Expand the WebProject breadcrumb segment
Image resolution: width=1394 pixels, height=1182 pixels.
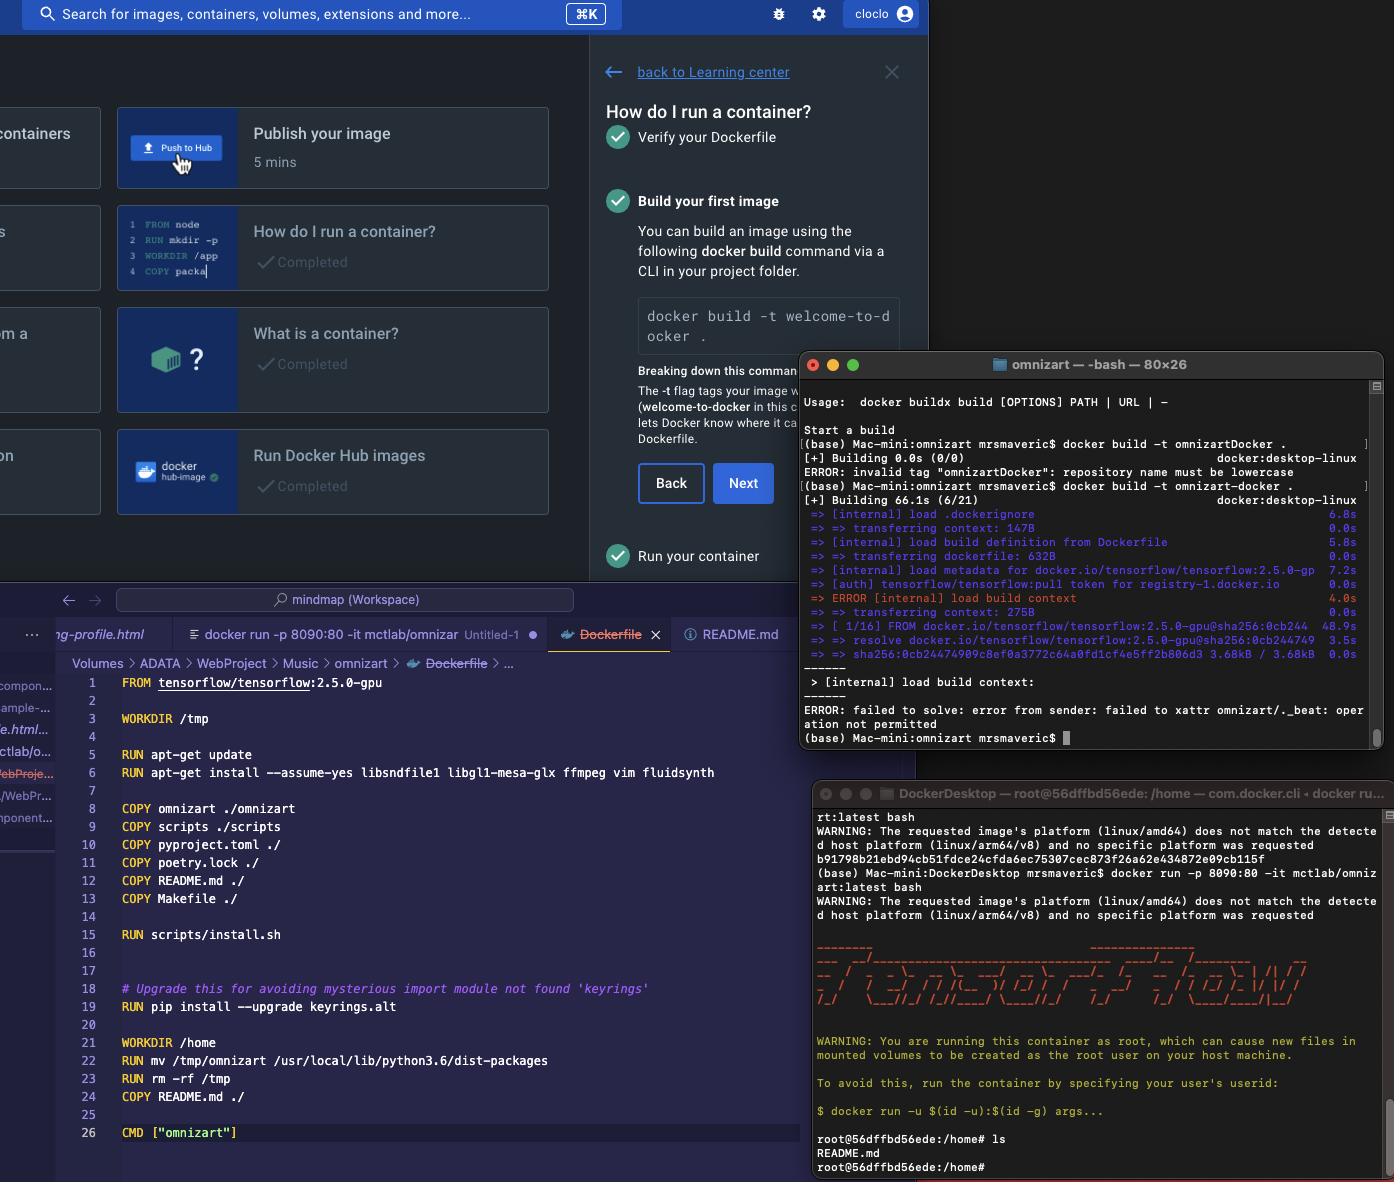(231, 663)
